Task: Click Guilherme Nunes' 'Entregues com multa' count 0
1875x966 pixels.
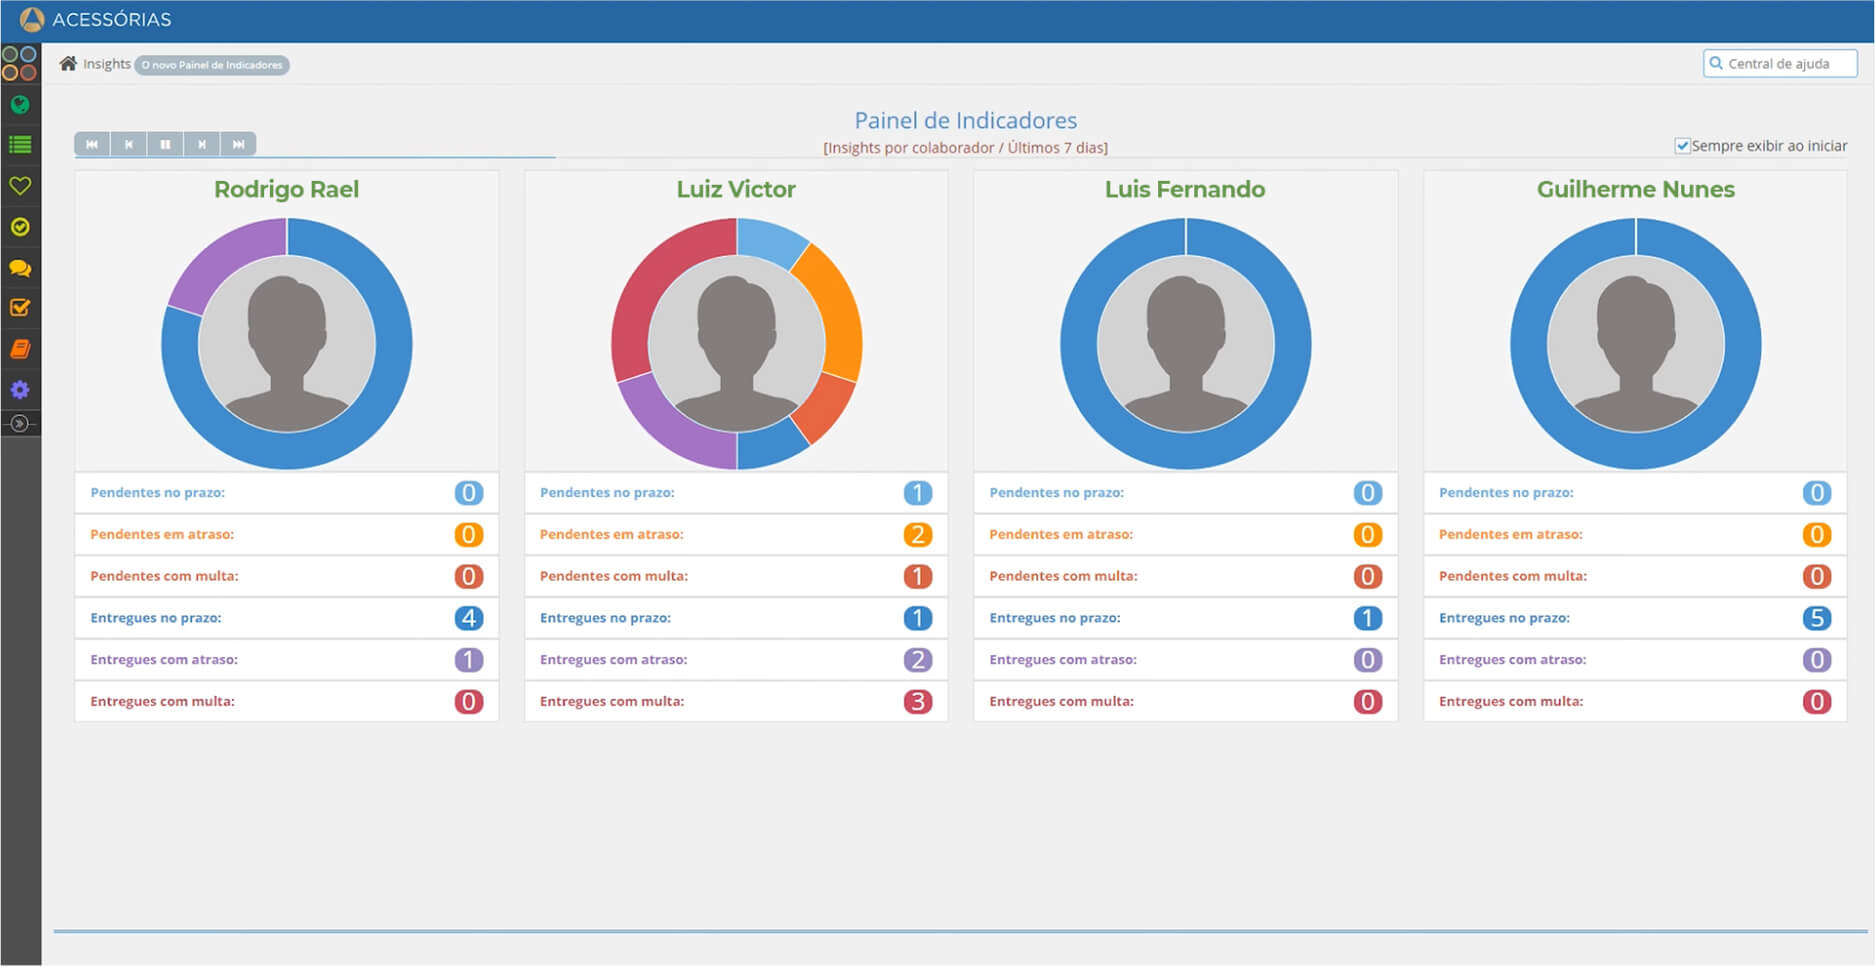Action: (x=1817, y=702)
